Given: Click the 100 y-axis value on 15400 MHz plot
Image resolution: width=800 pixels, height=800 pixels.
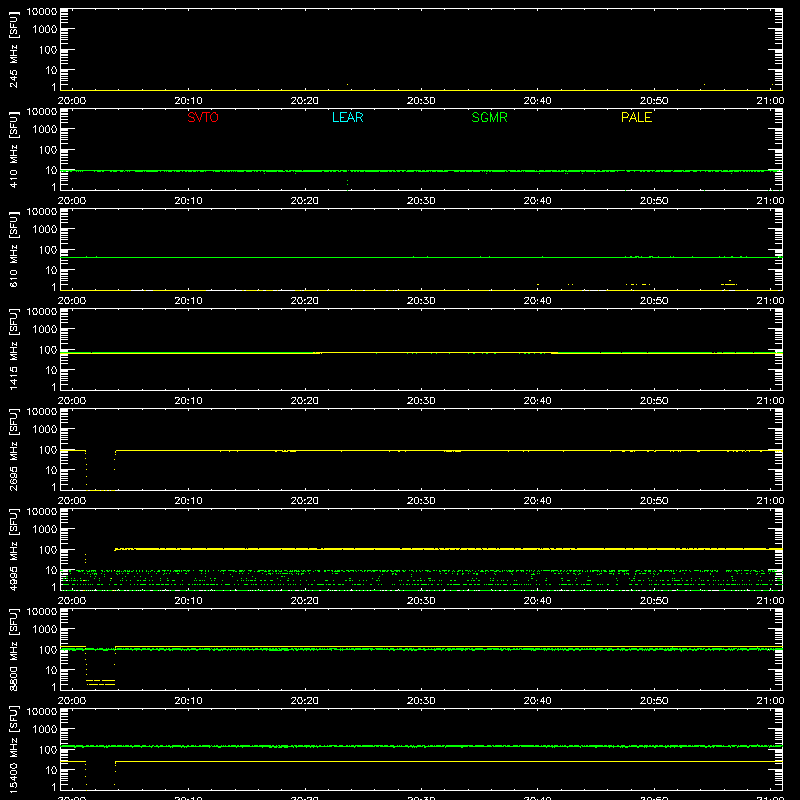Looking at the screenshot, I should tap(48, 750).
